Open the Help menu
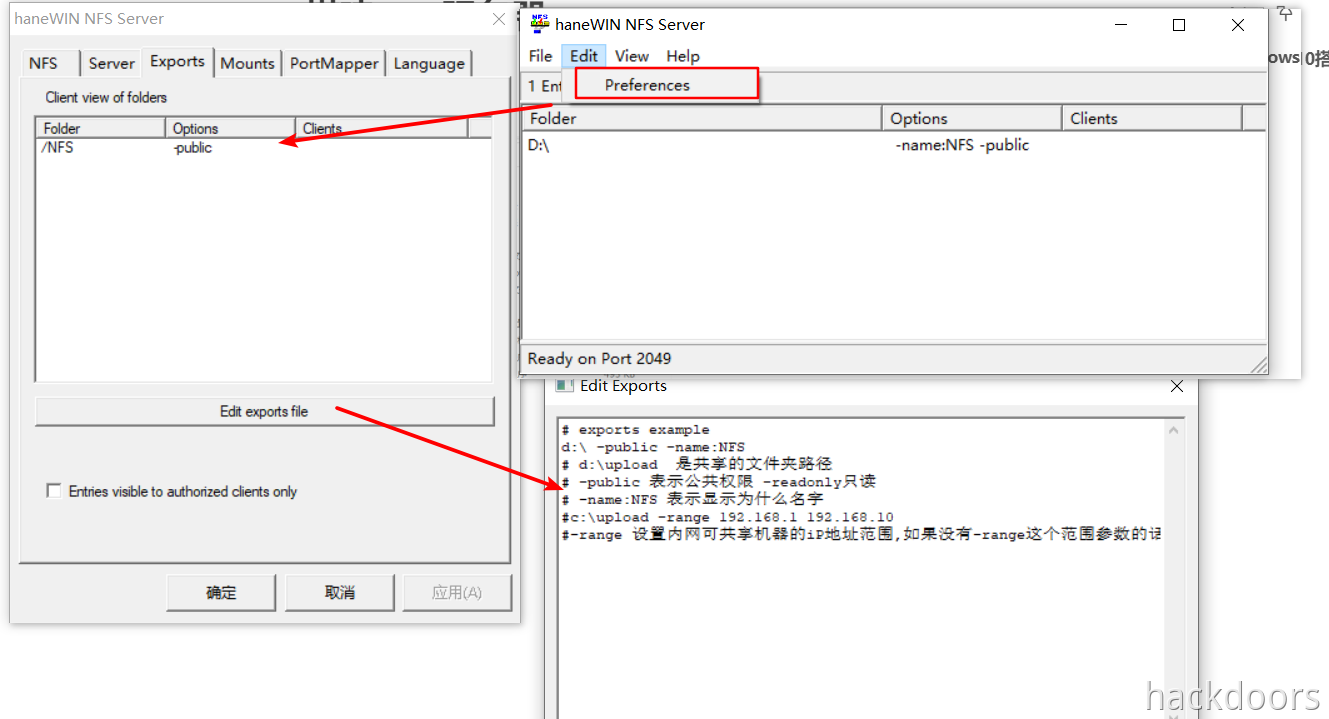The height and width of the screenshot is (719, 1329). pos(683,56)
